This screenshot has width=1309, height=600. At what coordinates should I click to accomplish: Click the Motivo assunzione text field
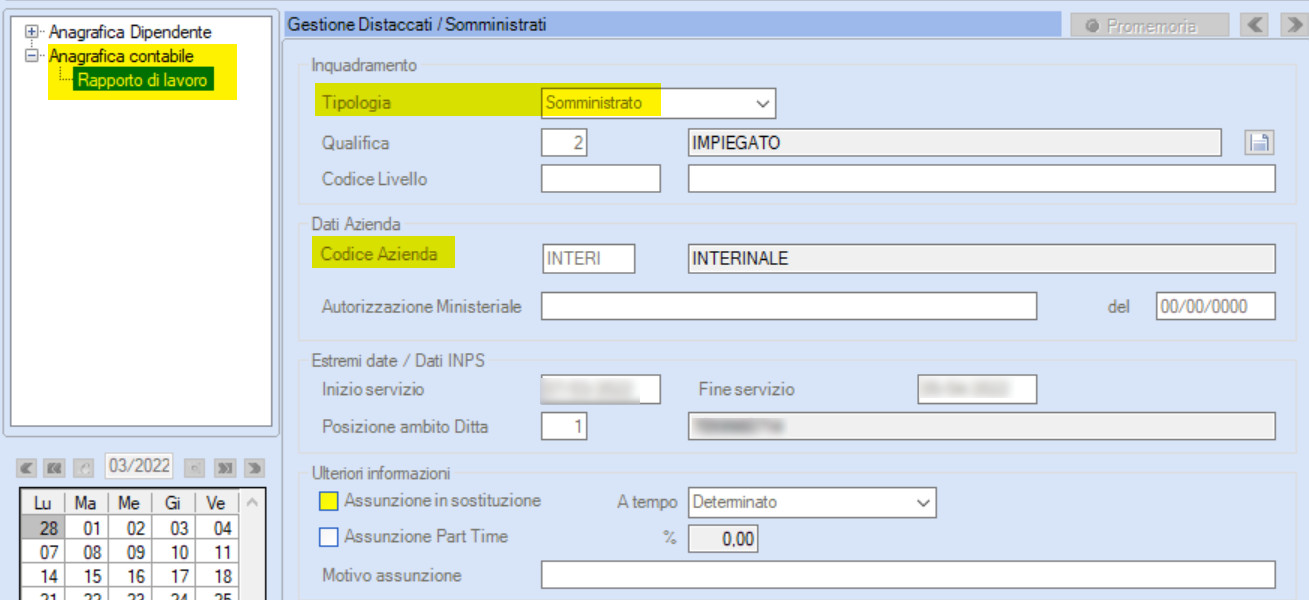point(908,575)
